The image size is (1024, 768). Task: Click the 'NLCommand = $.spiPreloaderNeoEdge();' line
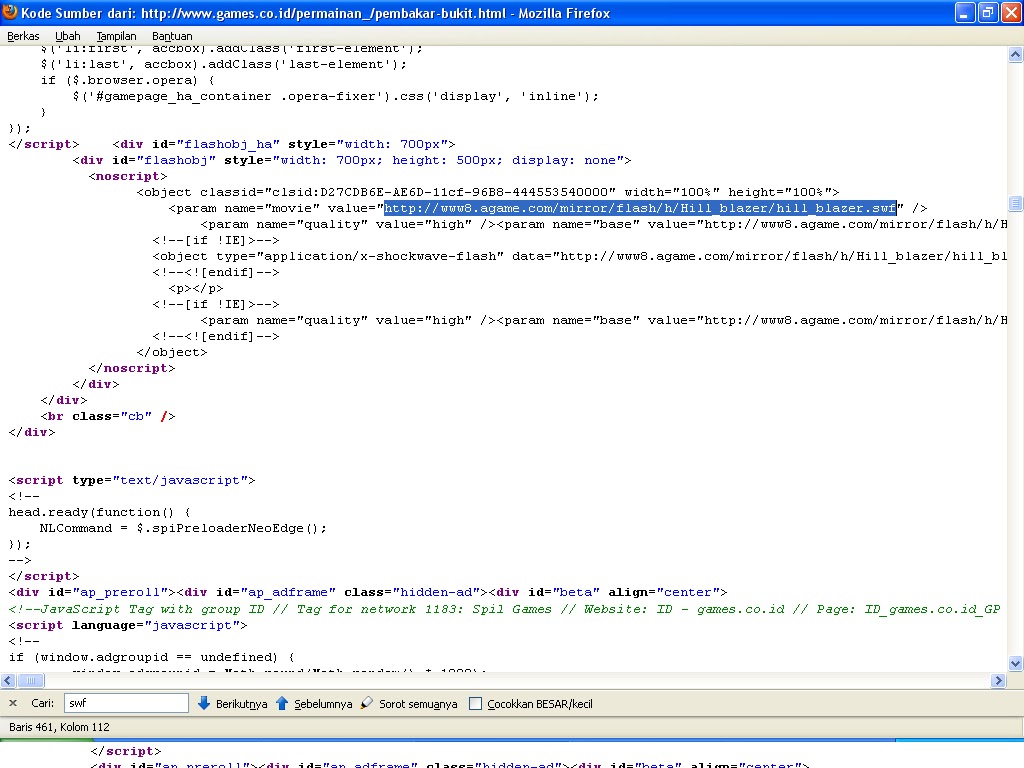pyautogui.click(x=183, y=528)
